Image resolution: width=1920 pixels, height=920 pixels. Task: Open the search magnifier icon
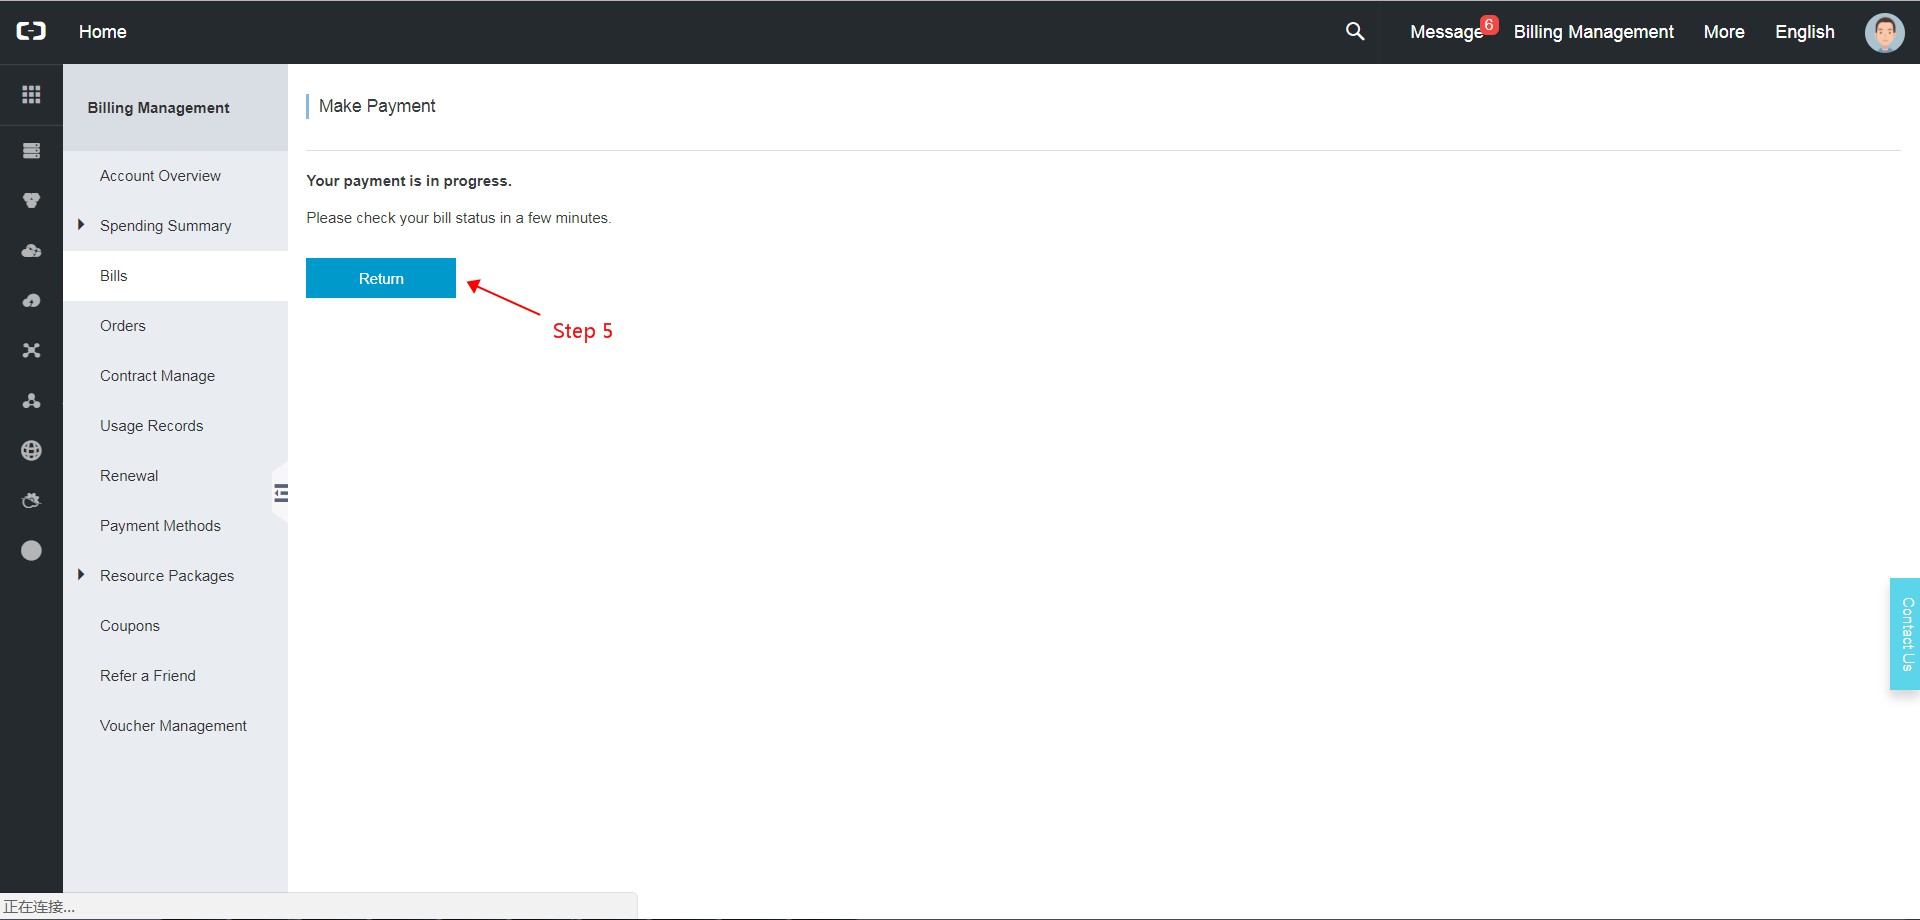pos(1355,31)
